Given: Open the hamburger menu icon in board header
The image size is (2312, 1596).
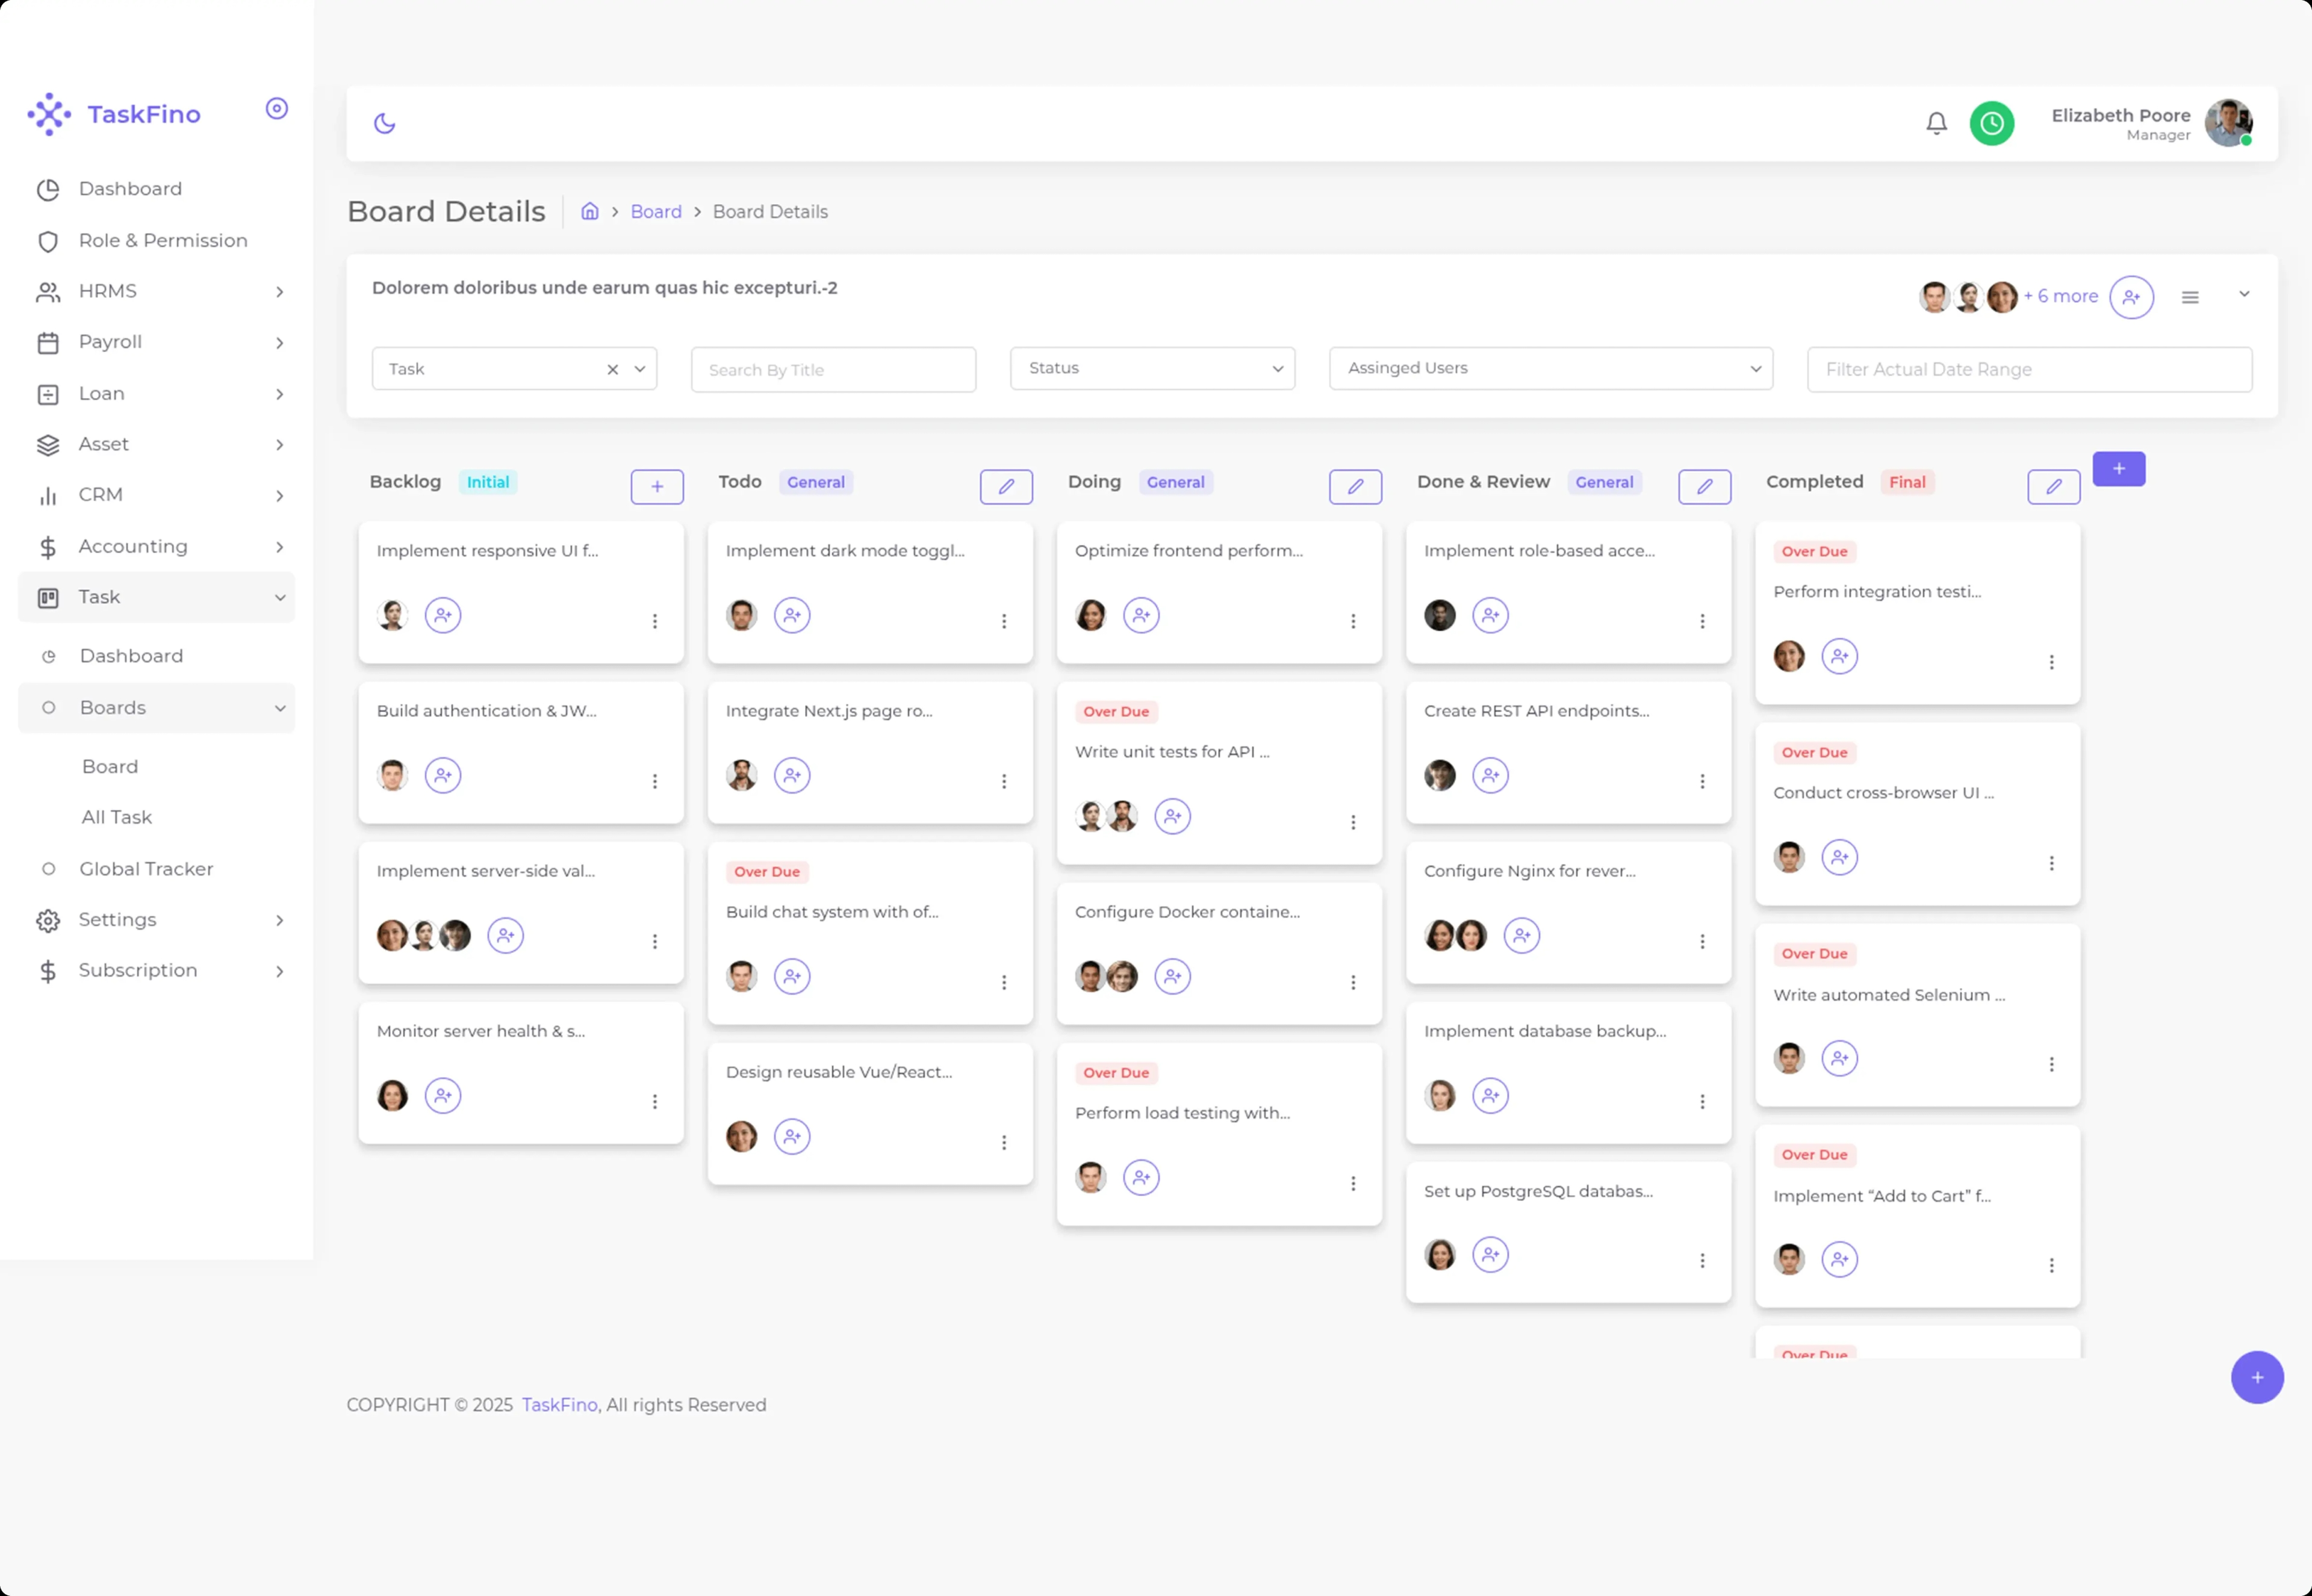Looking at the screenshot, I should (x=2189, y=297).
